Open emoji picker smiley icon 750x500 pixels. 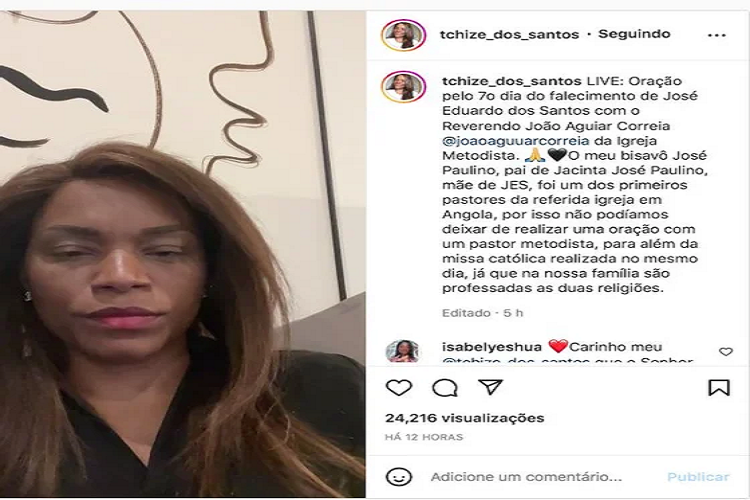pyautogui.click(x=398, y=477)
